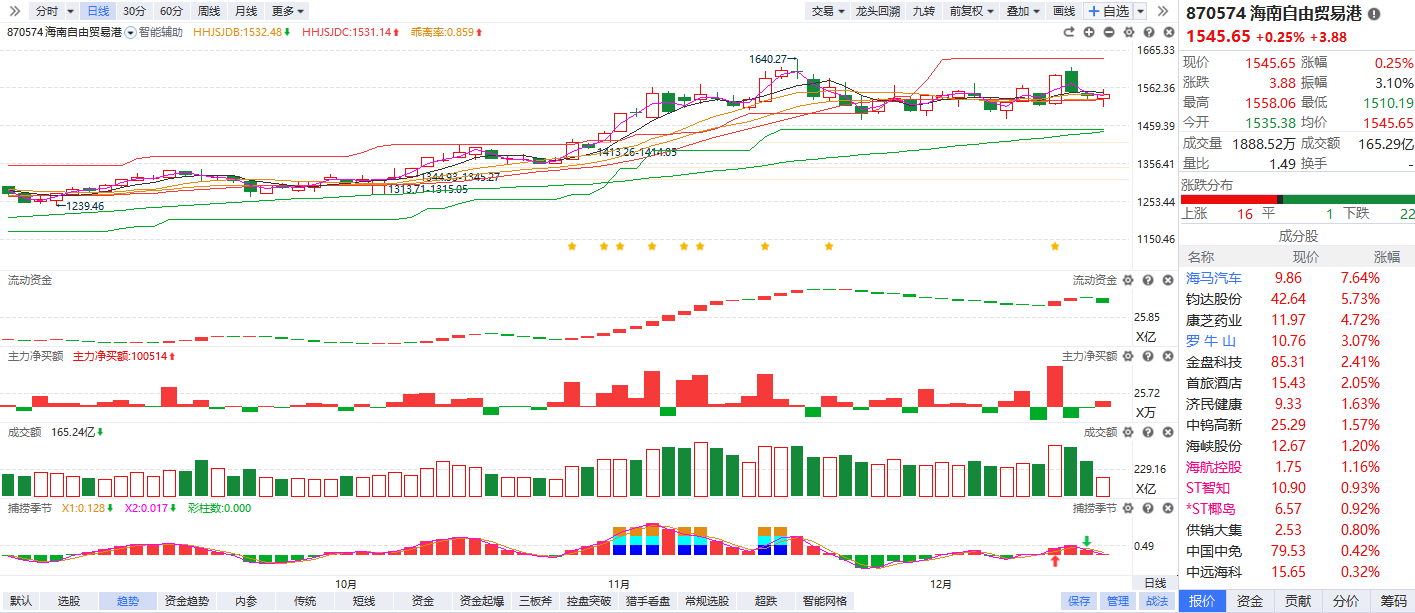Open the 叠加 overlay dropdown
The width and height of the screenshot is (1415, 613).
tap(1022, 11)
